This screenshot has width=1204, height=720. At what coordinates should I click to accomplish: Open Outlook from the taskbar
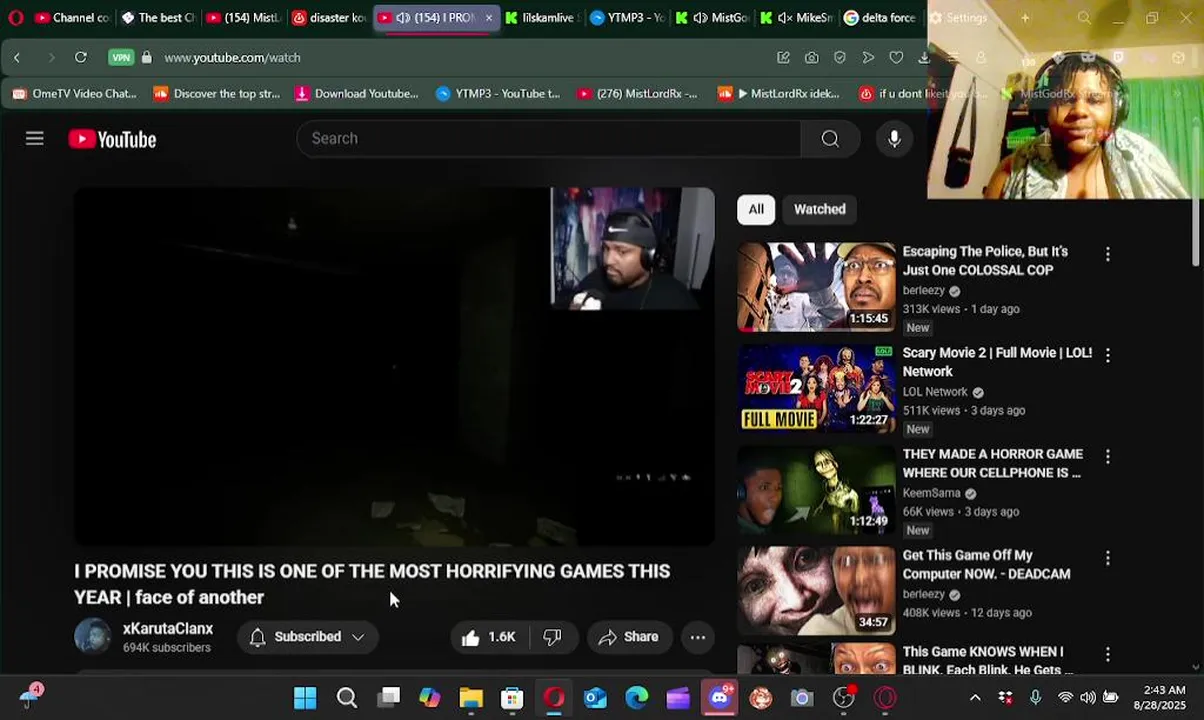(595, 698)
